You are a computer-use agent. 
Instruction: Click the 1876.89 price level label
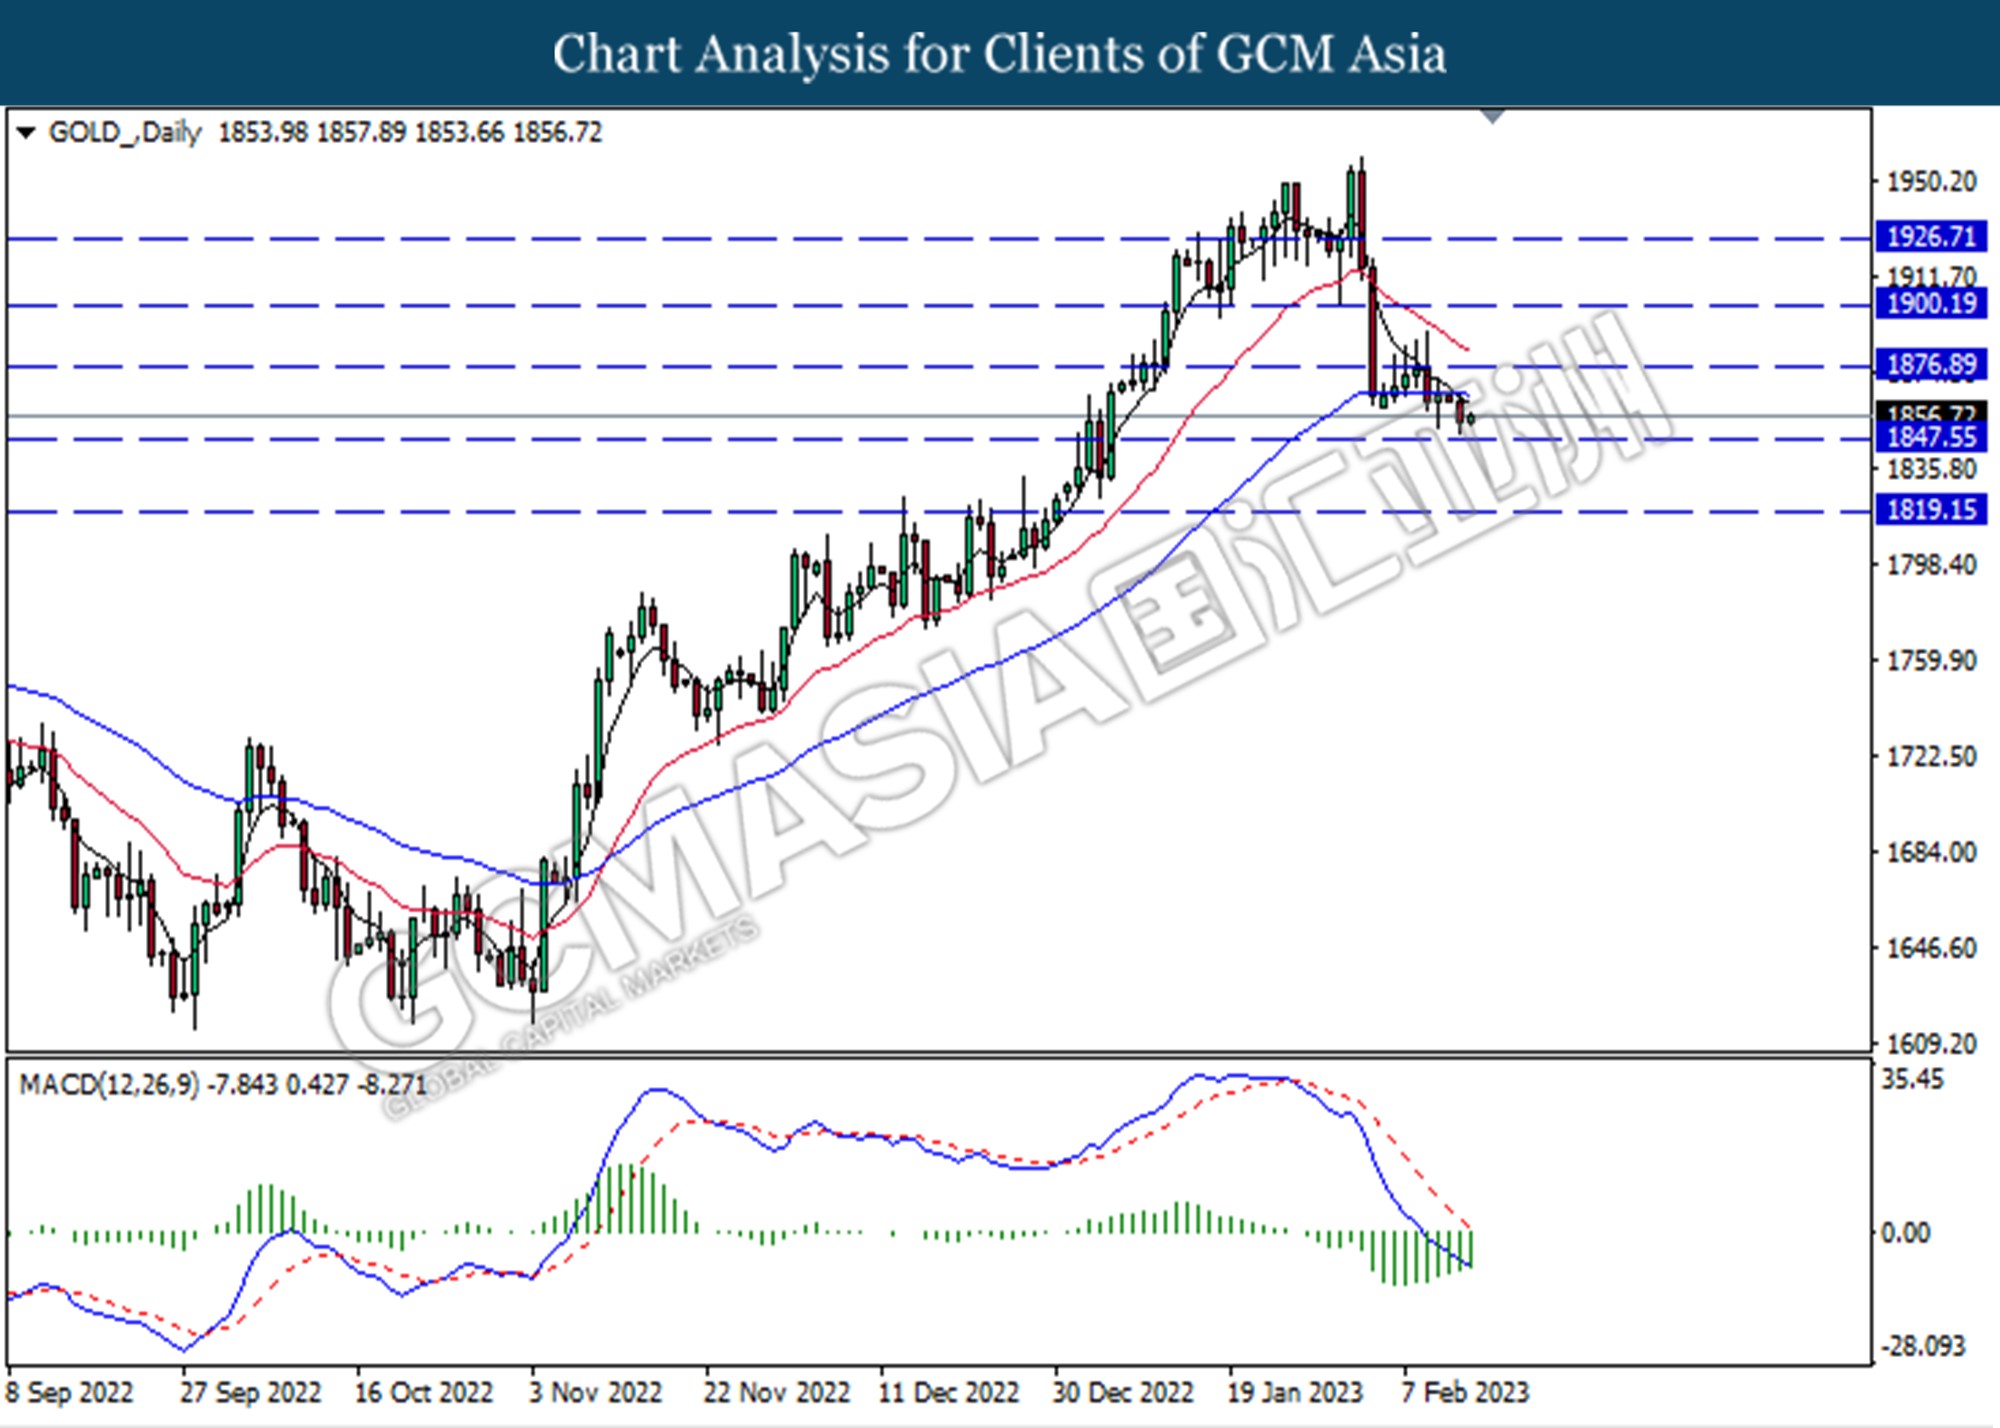[x=1931, y=364]
